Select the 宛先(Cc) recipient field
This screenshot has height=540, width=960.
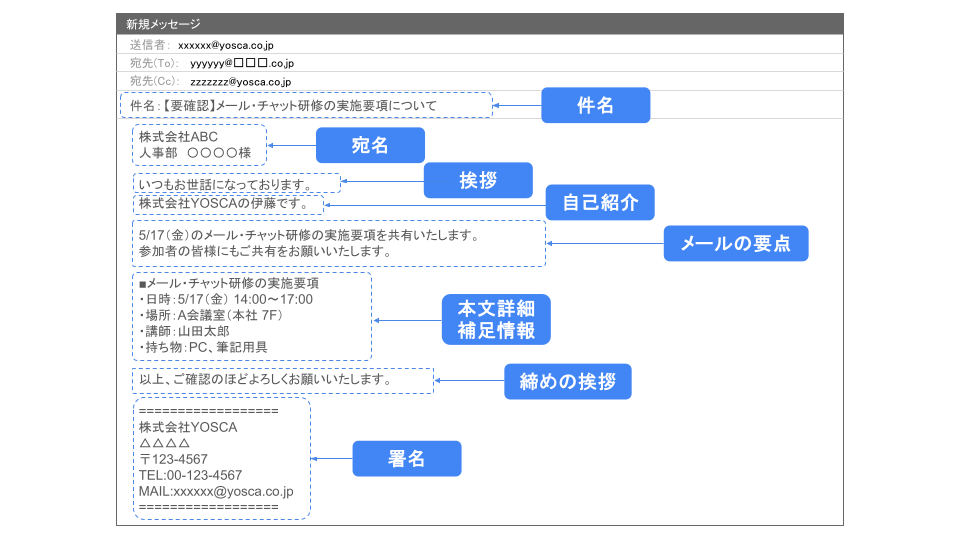[240, 81]
